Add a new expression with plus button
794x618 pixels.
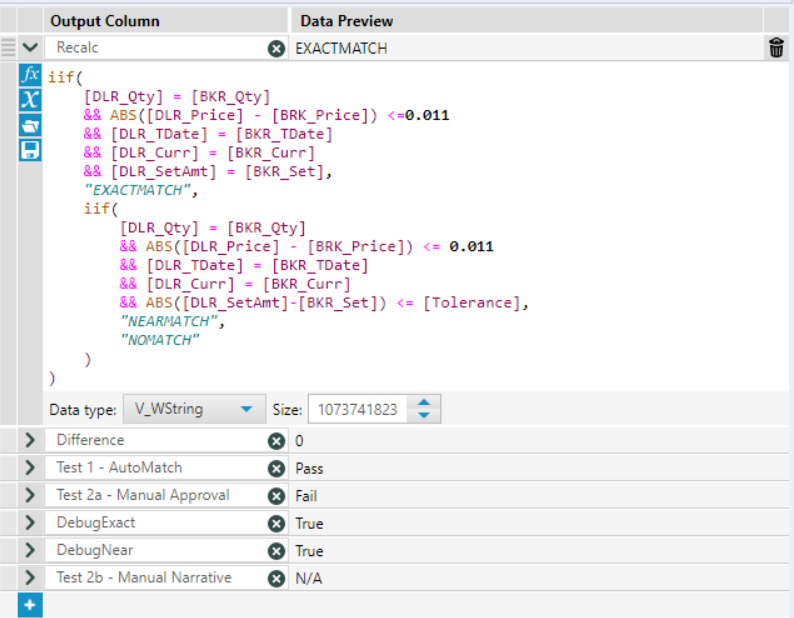tap(30, 605)
